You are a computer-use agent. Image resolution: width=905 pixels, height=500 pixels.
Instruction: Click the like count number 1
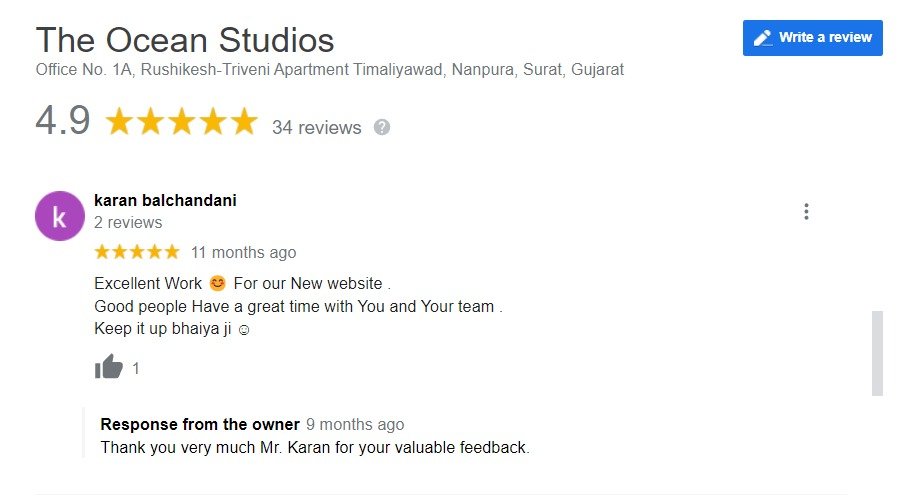(136, 368)
